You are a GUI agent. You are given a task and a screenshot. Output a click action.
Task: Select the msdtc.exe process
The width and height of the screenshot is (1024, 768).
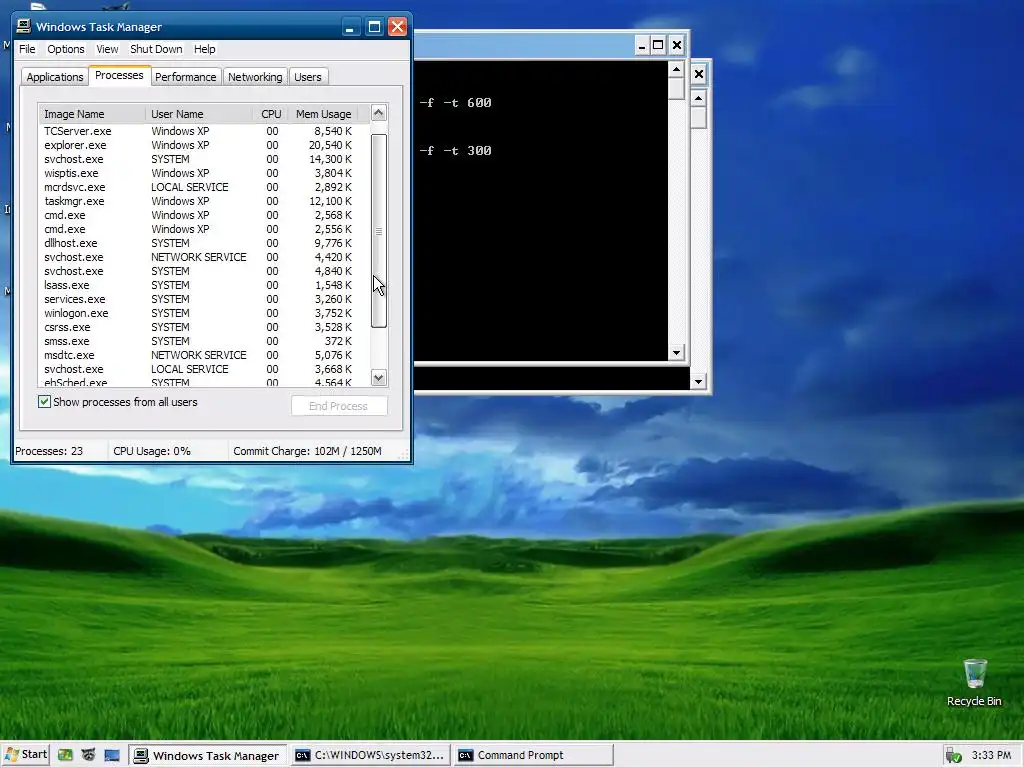pos(198,355)
